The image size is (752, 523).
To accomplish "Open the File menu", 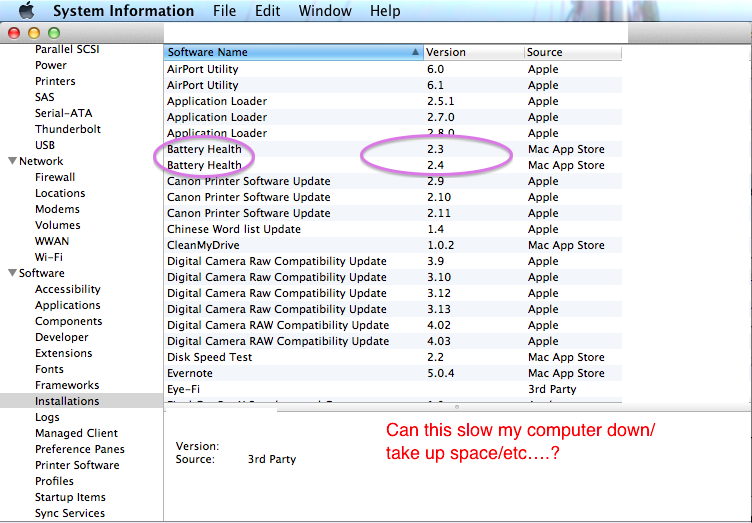I will tap(224, 11).
